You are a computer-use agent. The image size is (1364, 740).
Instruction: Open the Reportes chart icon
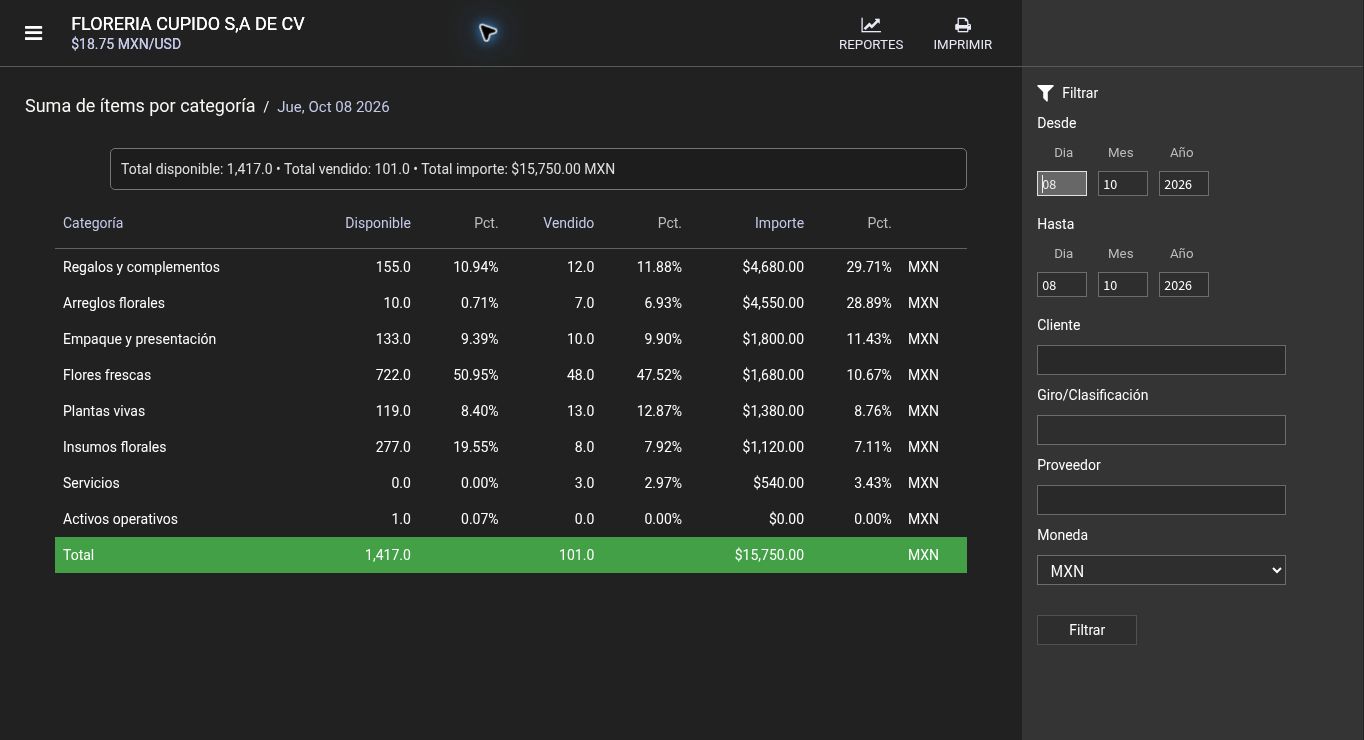pos(870,25)
